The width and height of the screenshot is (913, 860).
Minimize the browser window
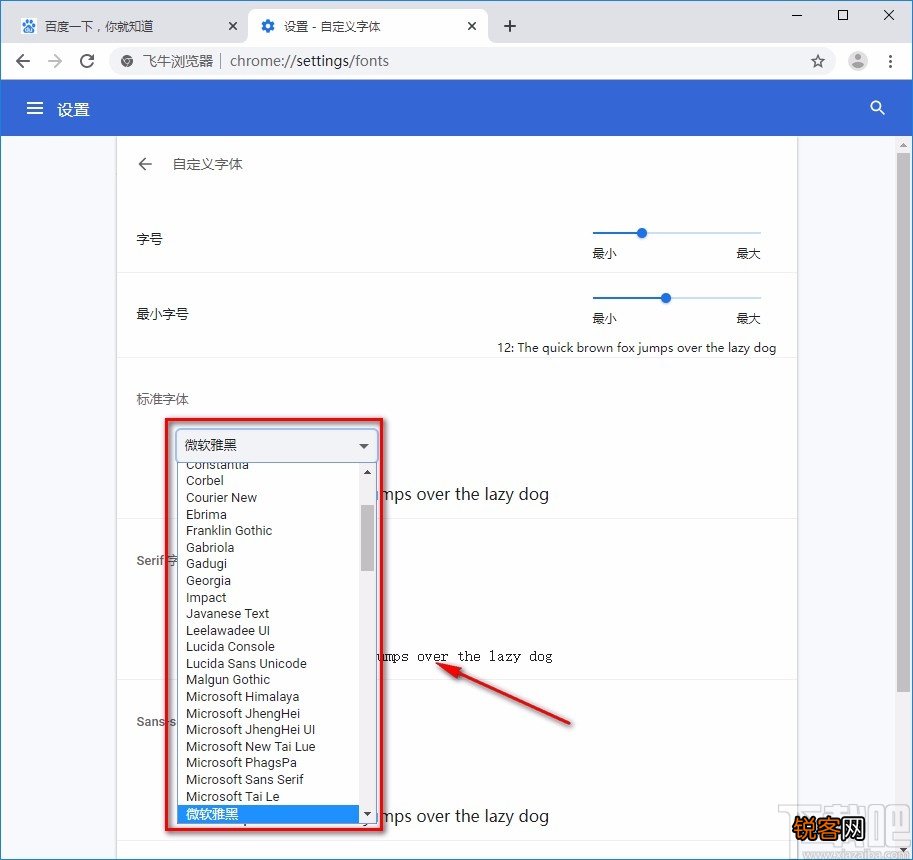tap(797, 15)
